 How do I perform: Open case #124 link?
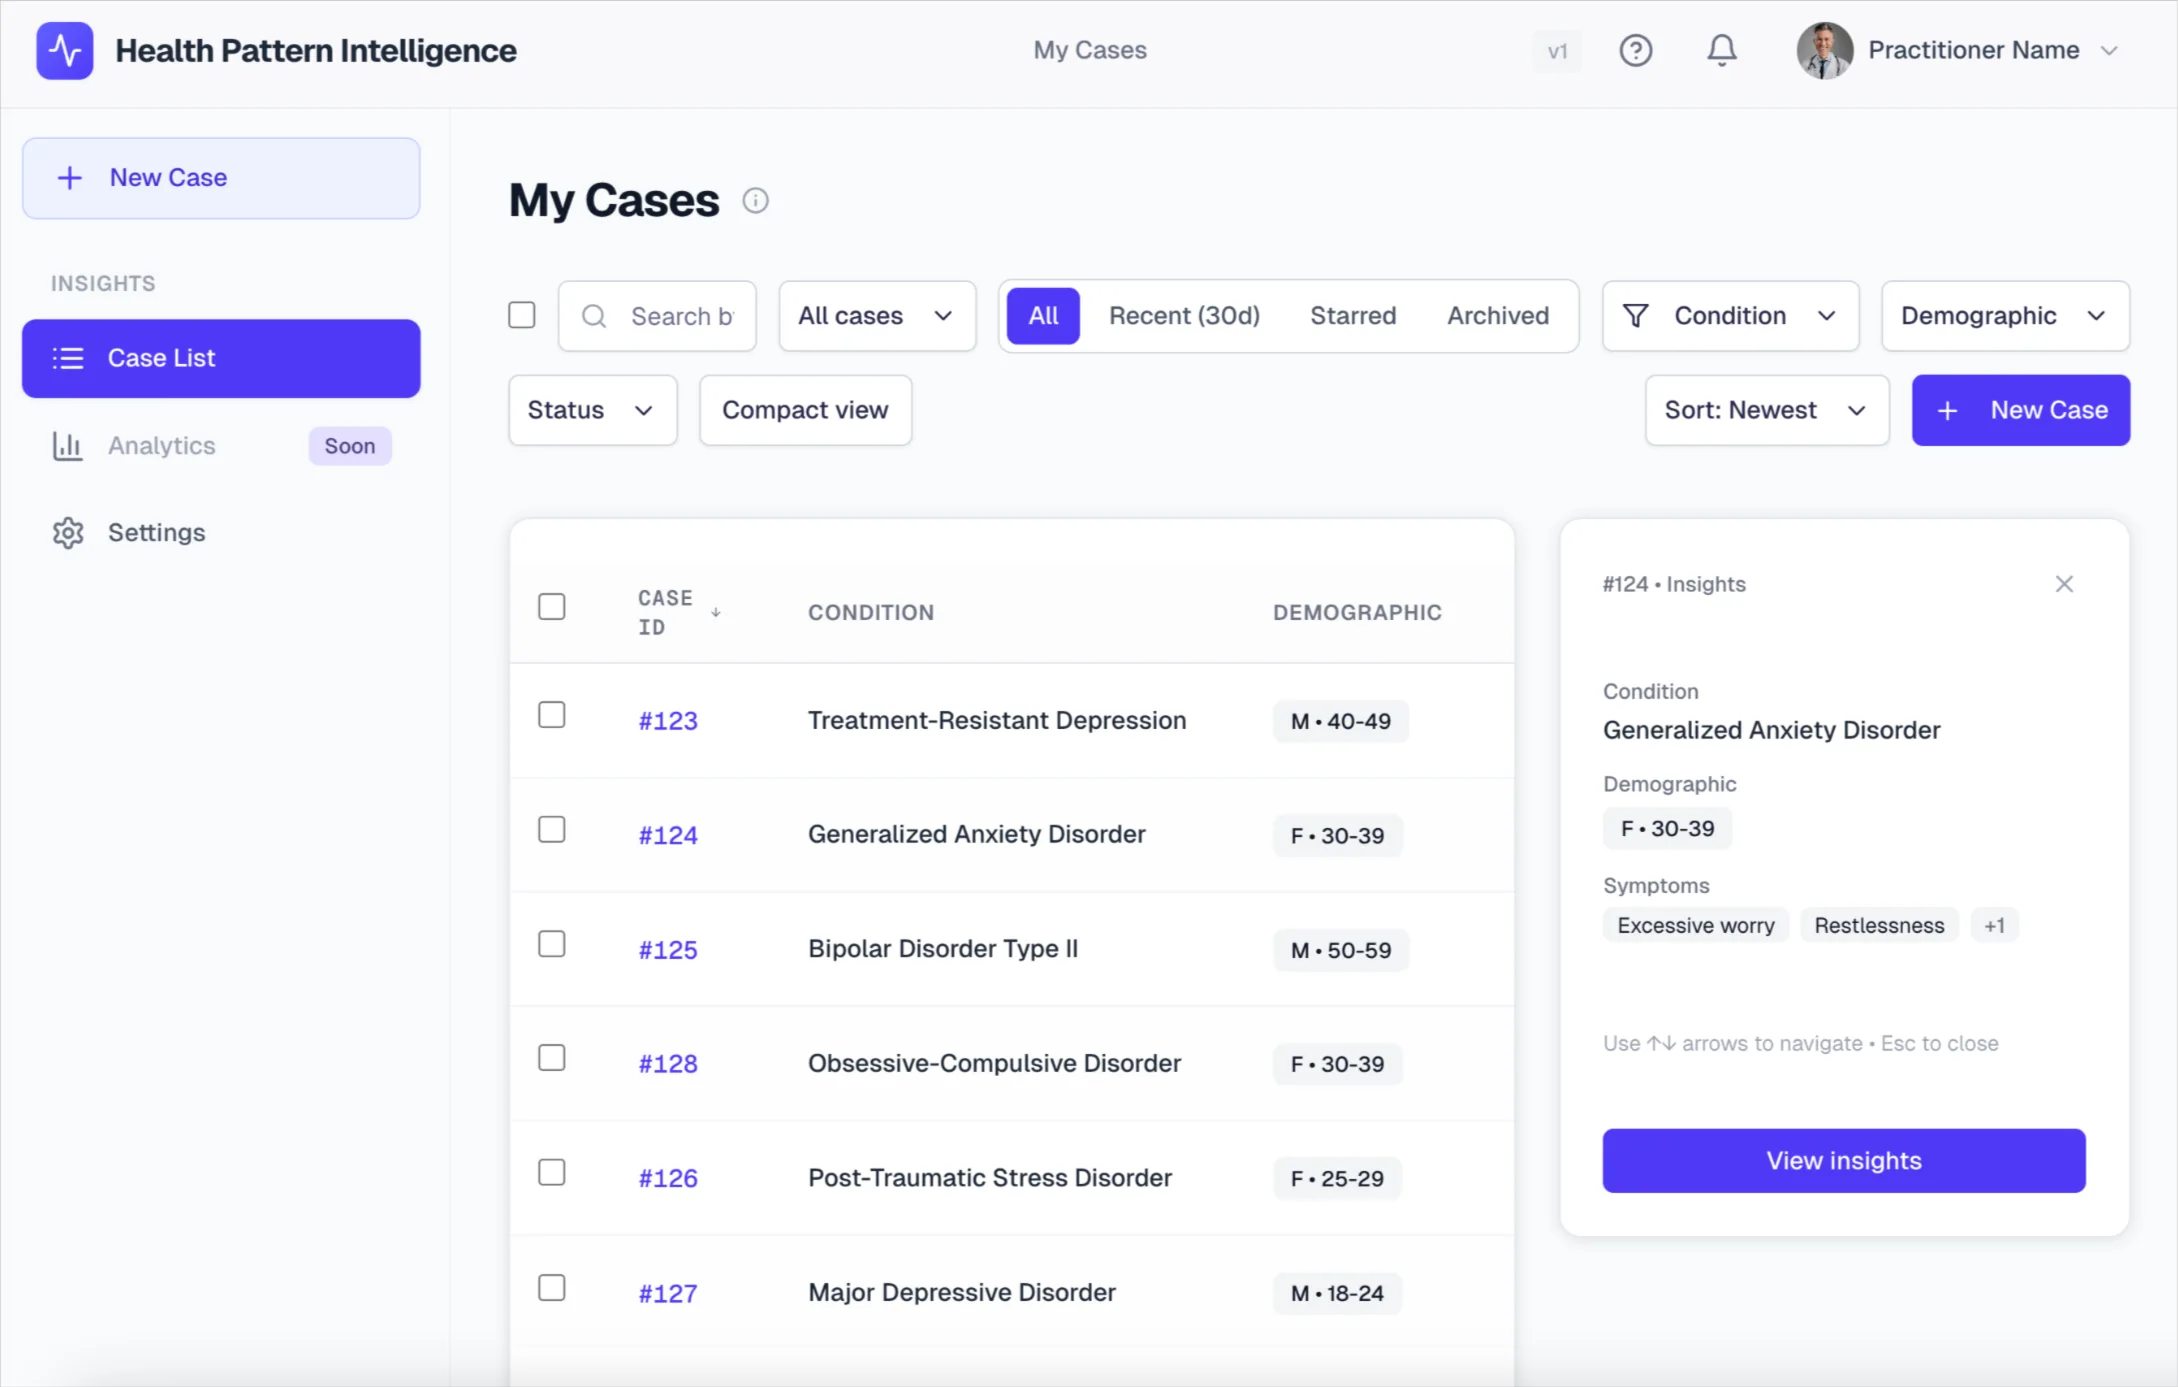pos(667,834)
